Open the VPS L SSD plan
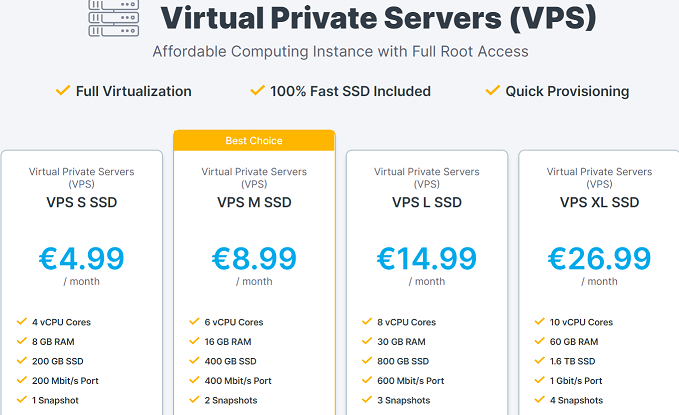679x415 pixels. (427, 202)
